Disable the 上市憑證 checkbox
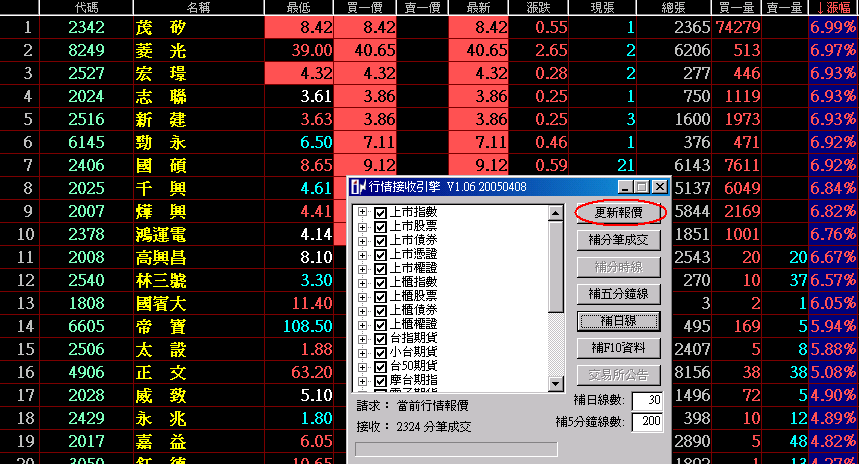Screen dimensions: 859x464 [380, 255]
